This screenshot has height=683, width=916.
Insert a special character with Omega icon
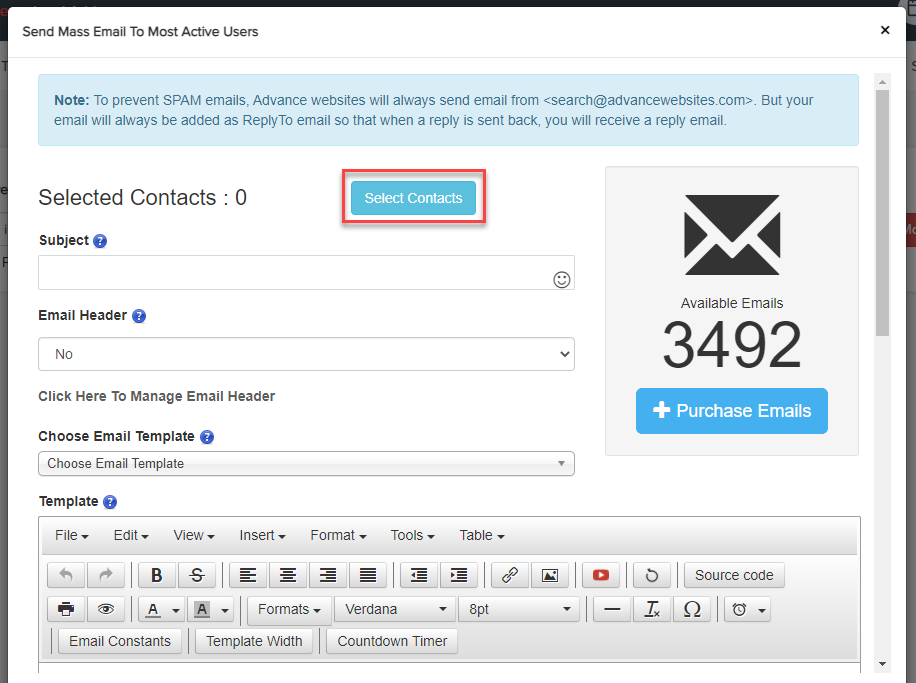click(x=691, y=609)
